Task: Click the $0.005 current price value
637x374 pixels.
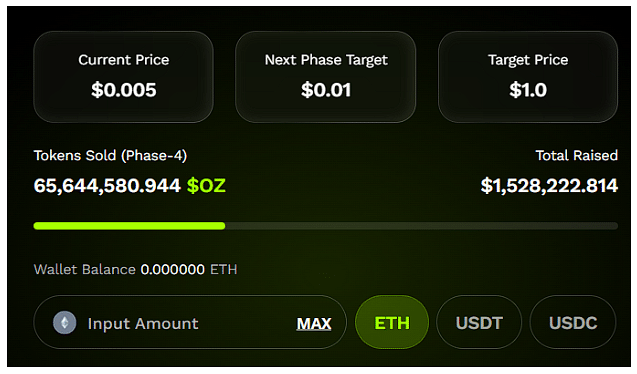Action: pyautogui.click(x=124, y=90)
